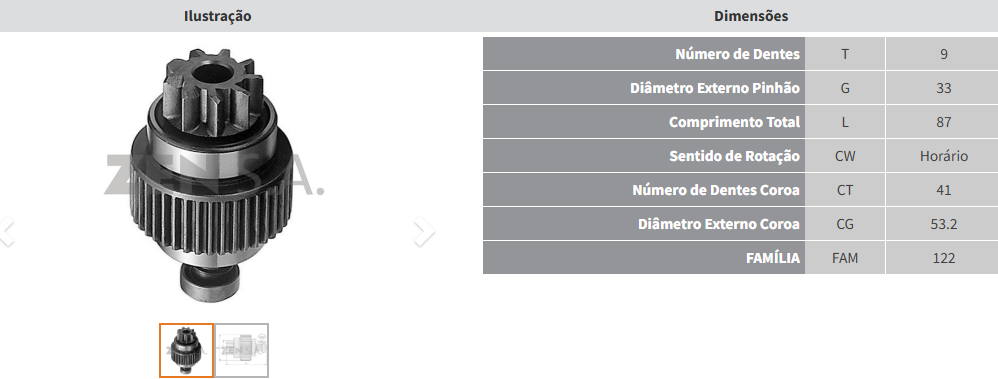
Task: Go to previous illustration with left chevron
Action: click(x=6, y=231)
